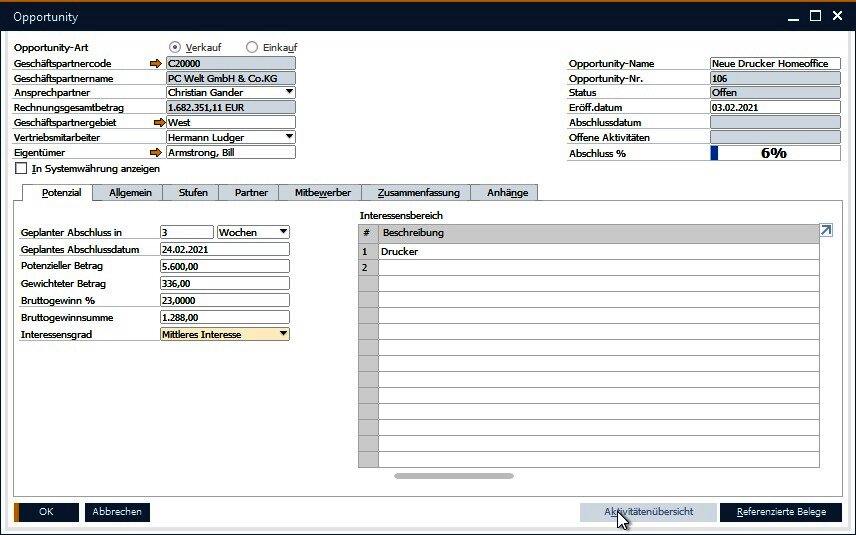
Task: Click link arrow beside Eigentümer field
Action: [x=155, y=153]
